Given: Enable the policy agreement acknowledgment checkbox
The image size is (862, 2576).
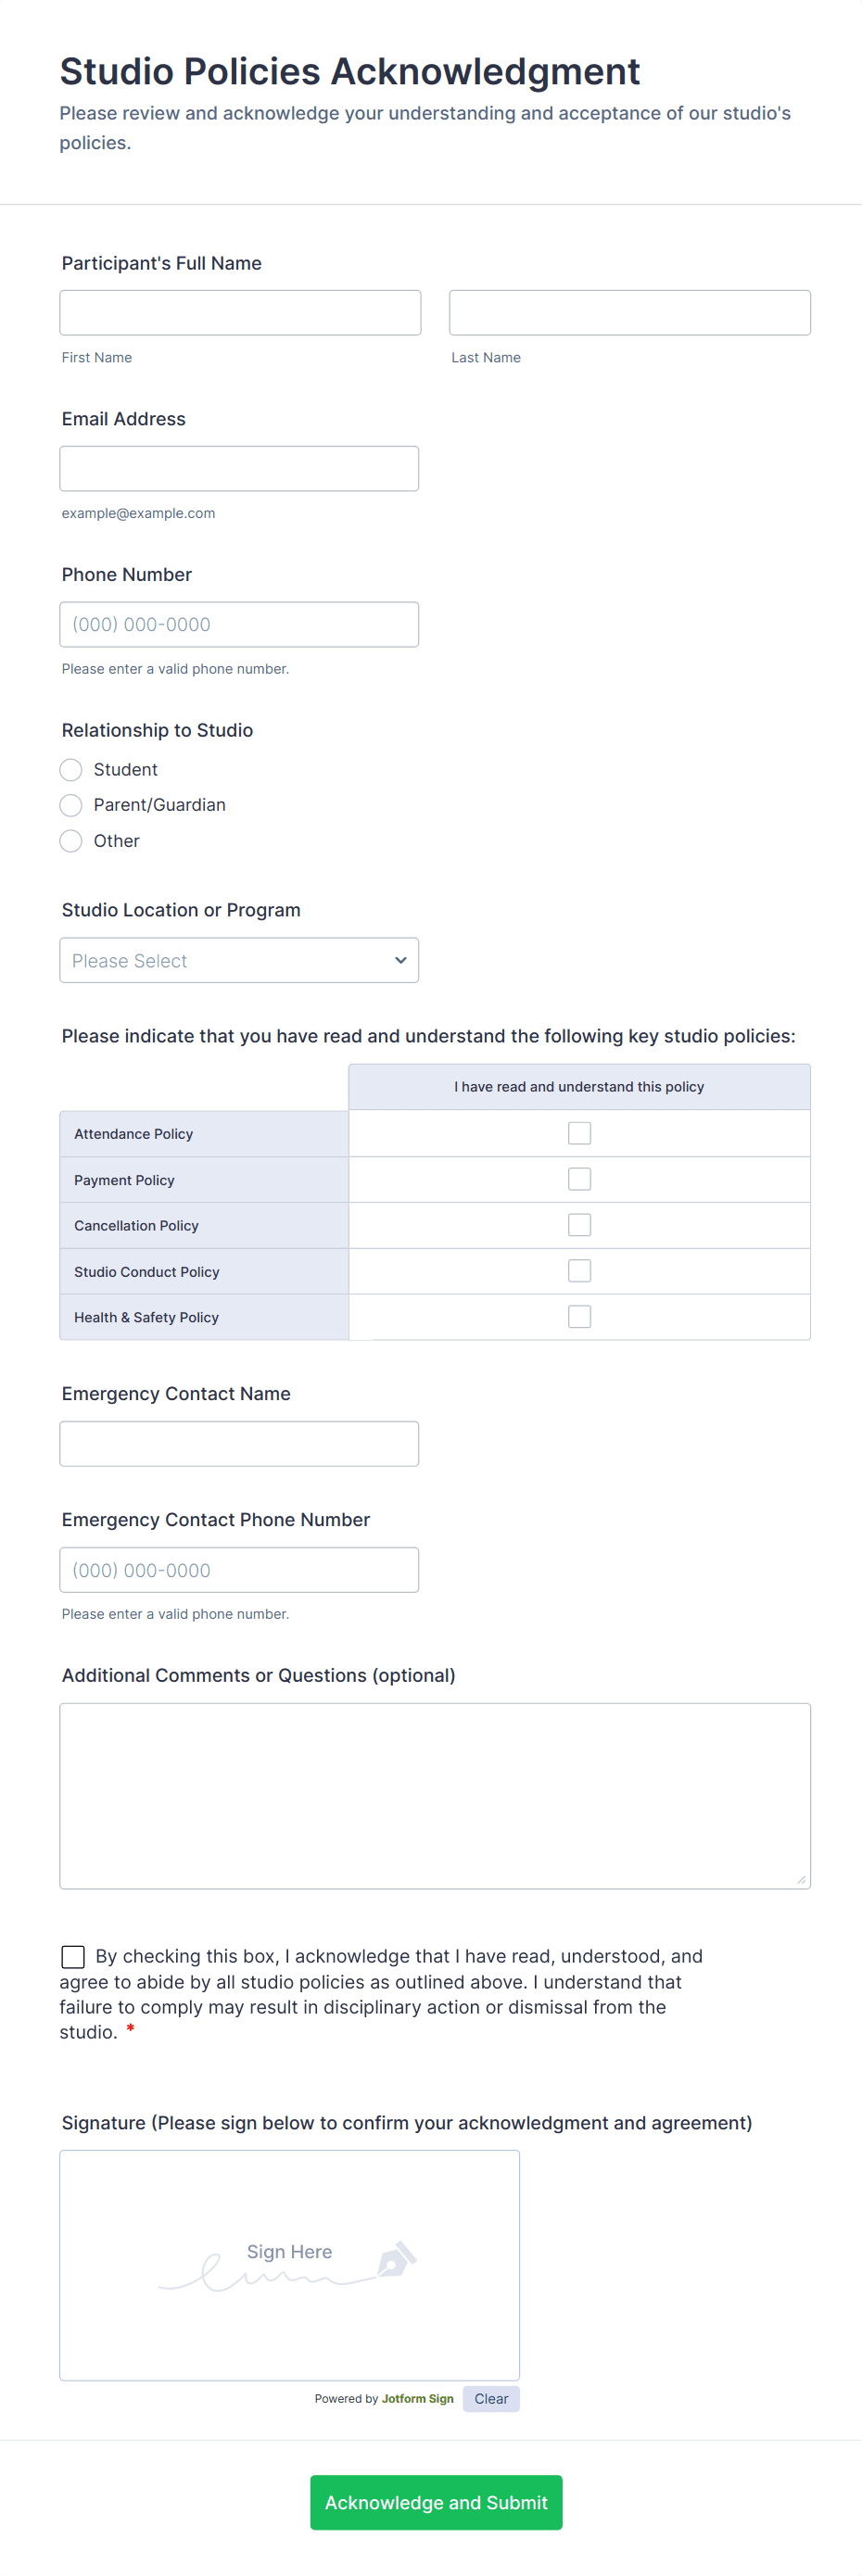Looking at the screenshot, I should (x=73, y=1956).
